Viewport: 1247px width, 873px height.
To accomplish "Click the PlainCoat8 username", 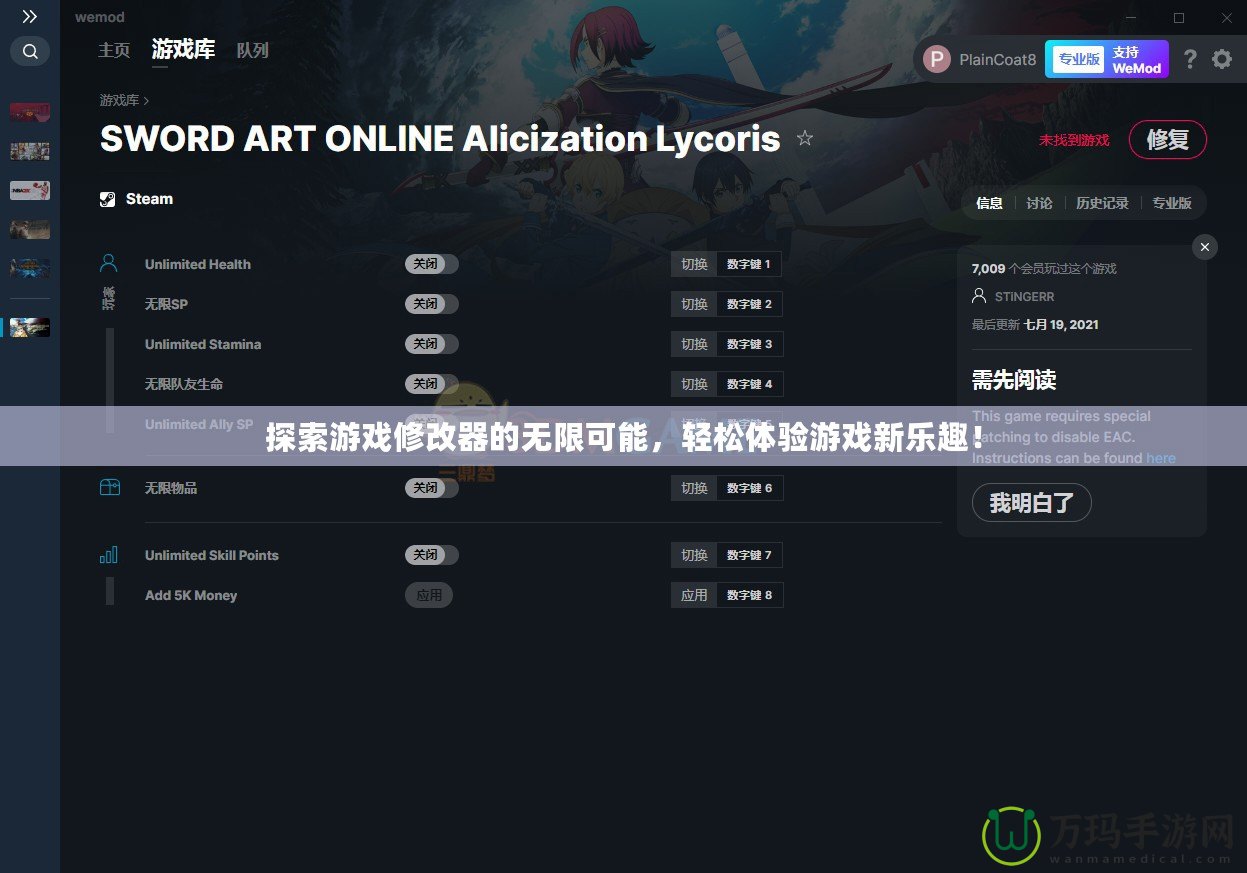I will tap(997, 59).
